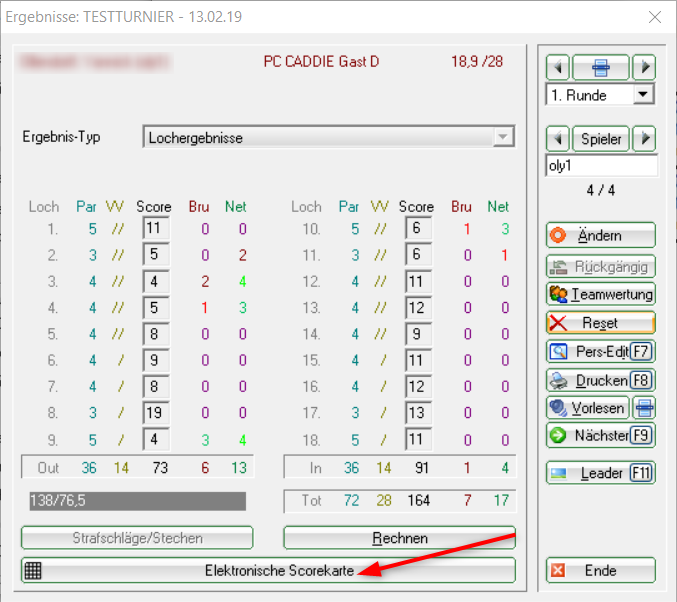Click the right arrow beside the printer button
Screen dimensions: 677x602
pyautogui.click(x=644, y=67)
